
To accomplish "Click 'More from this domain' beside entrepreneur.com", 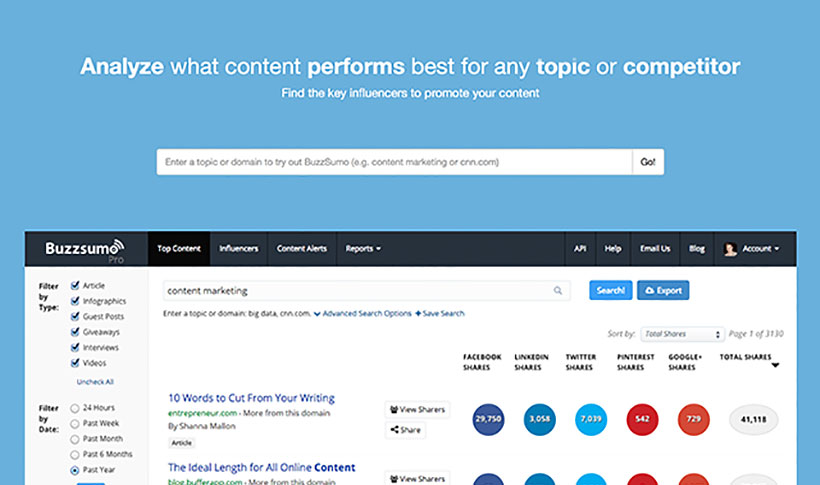I will (287, 413).
